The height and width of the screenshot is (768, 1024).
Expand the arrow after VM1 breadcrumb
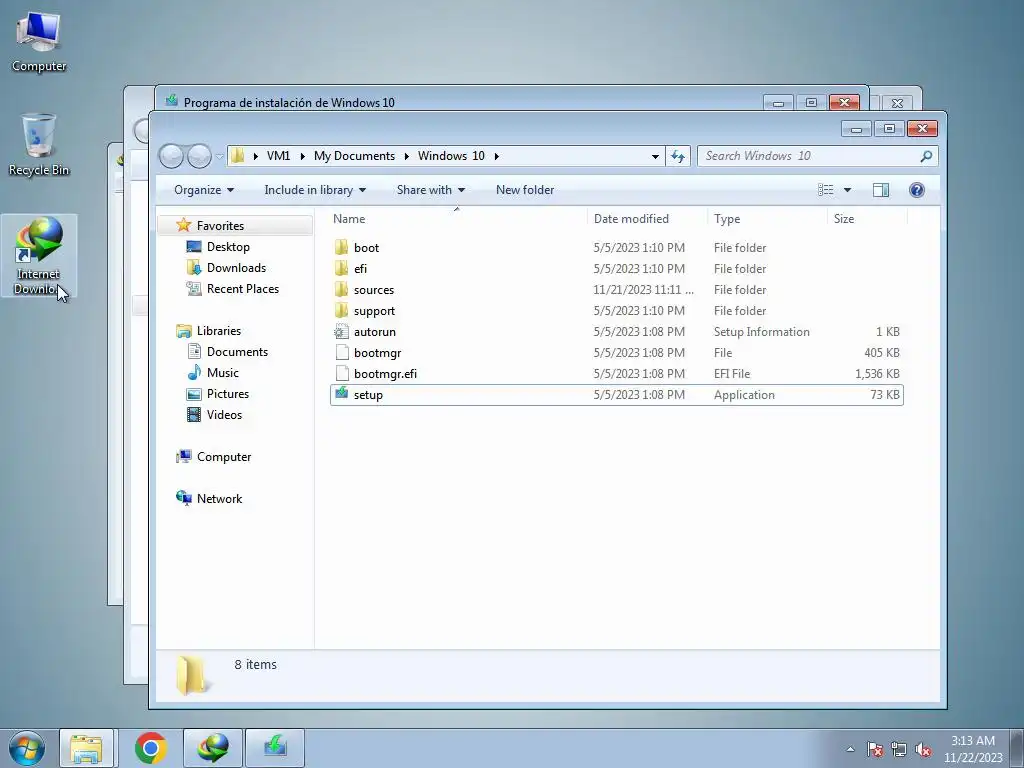click(x=302, y=156)
